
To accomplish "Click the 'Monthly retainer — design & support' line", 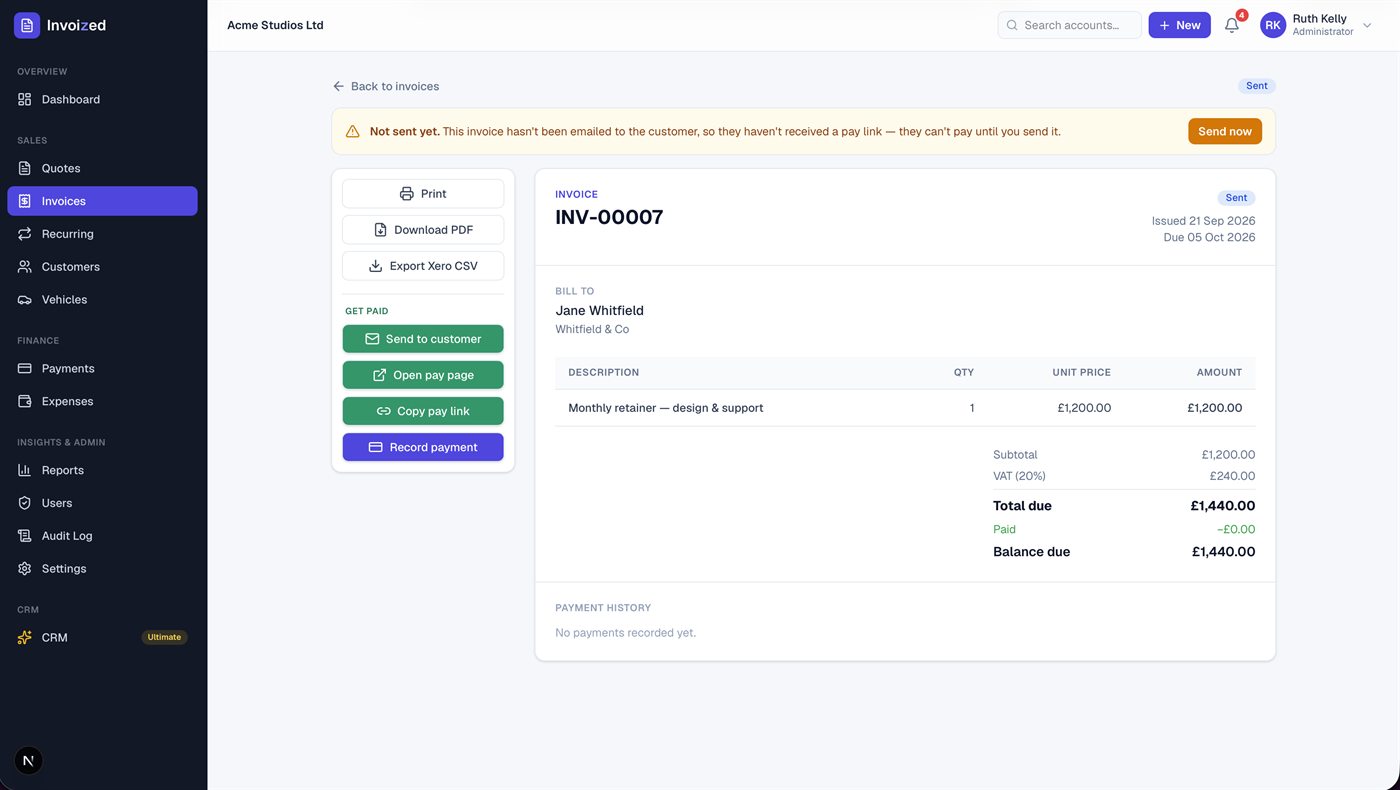I will tap(666, 408).
